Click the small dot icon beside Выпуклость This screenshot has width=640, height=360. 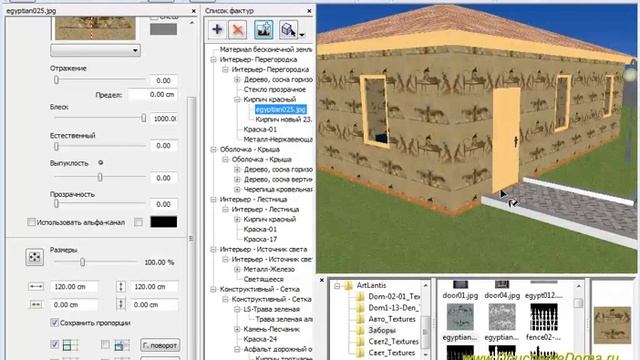(100, 162)
